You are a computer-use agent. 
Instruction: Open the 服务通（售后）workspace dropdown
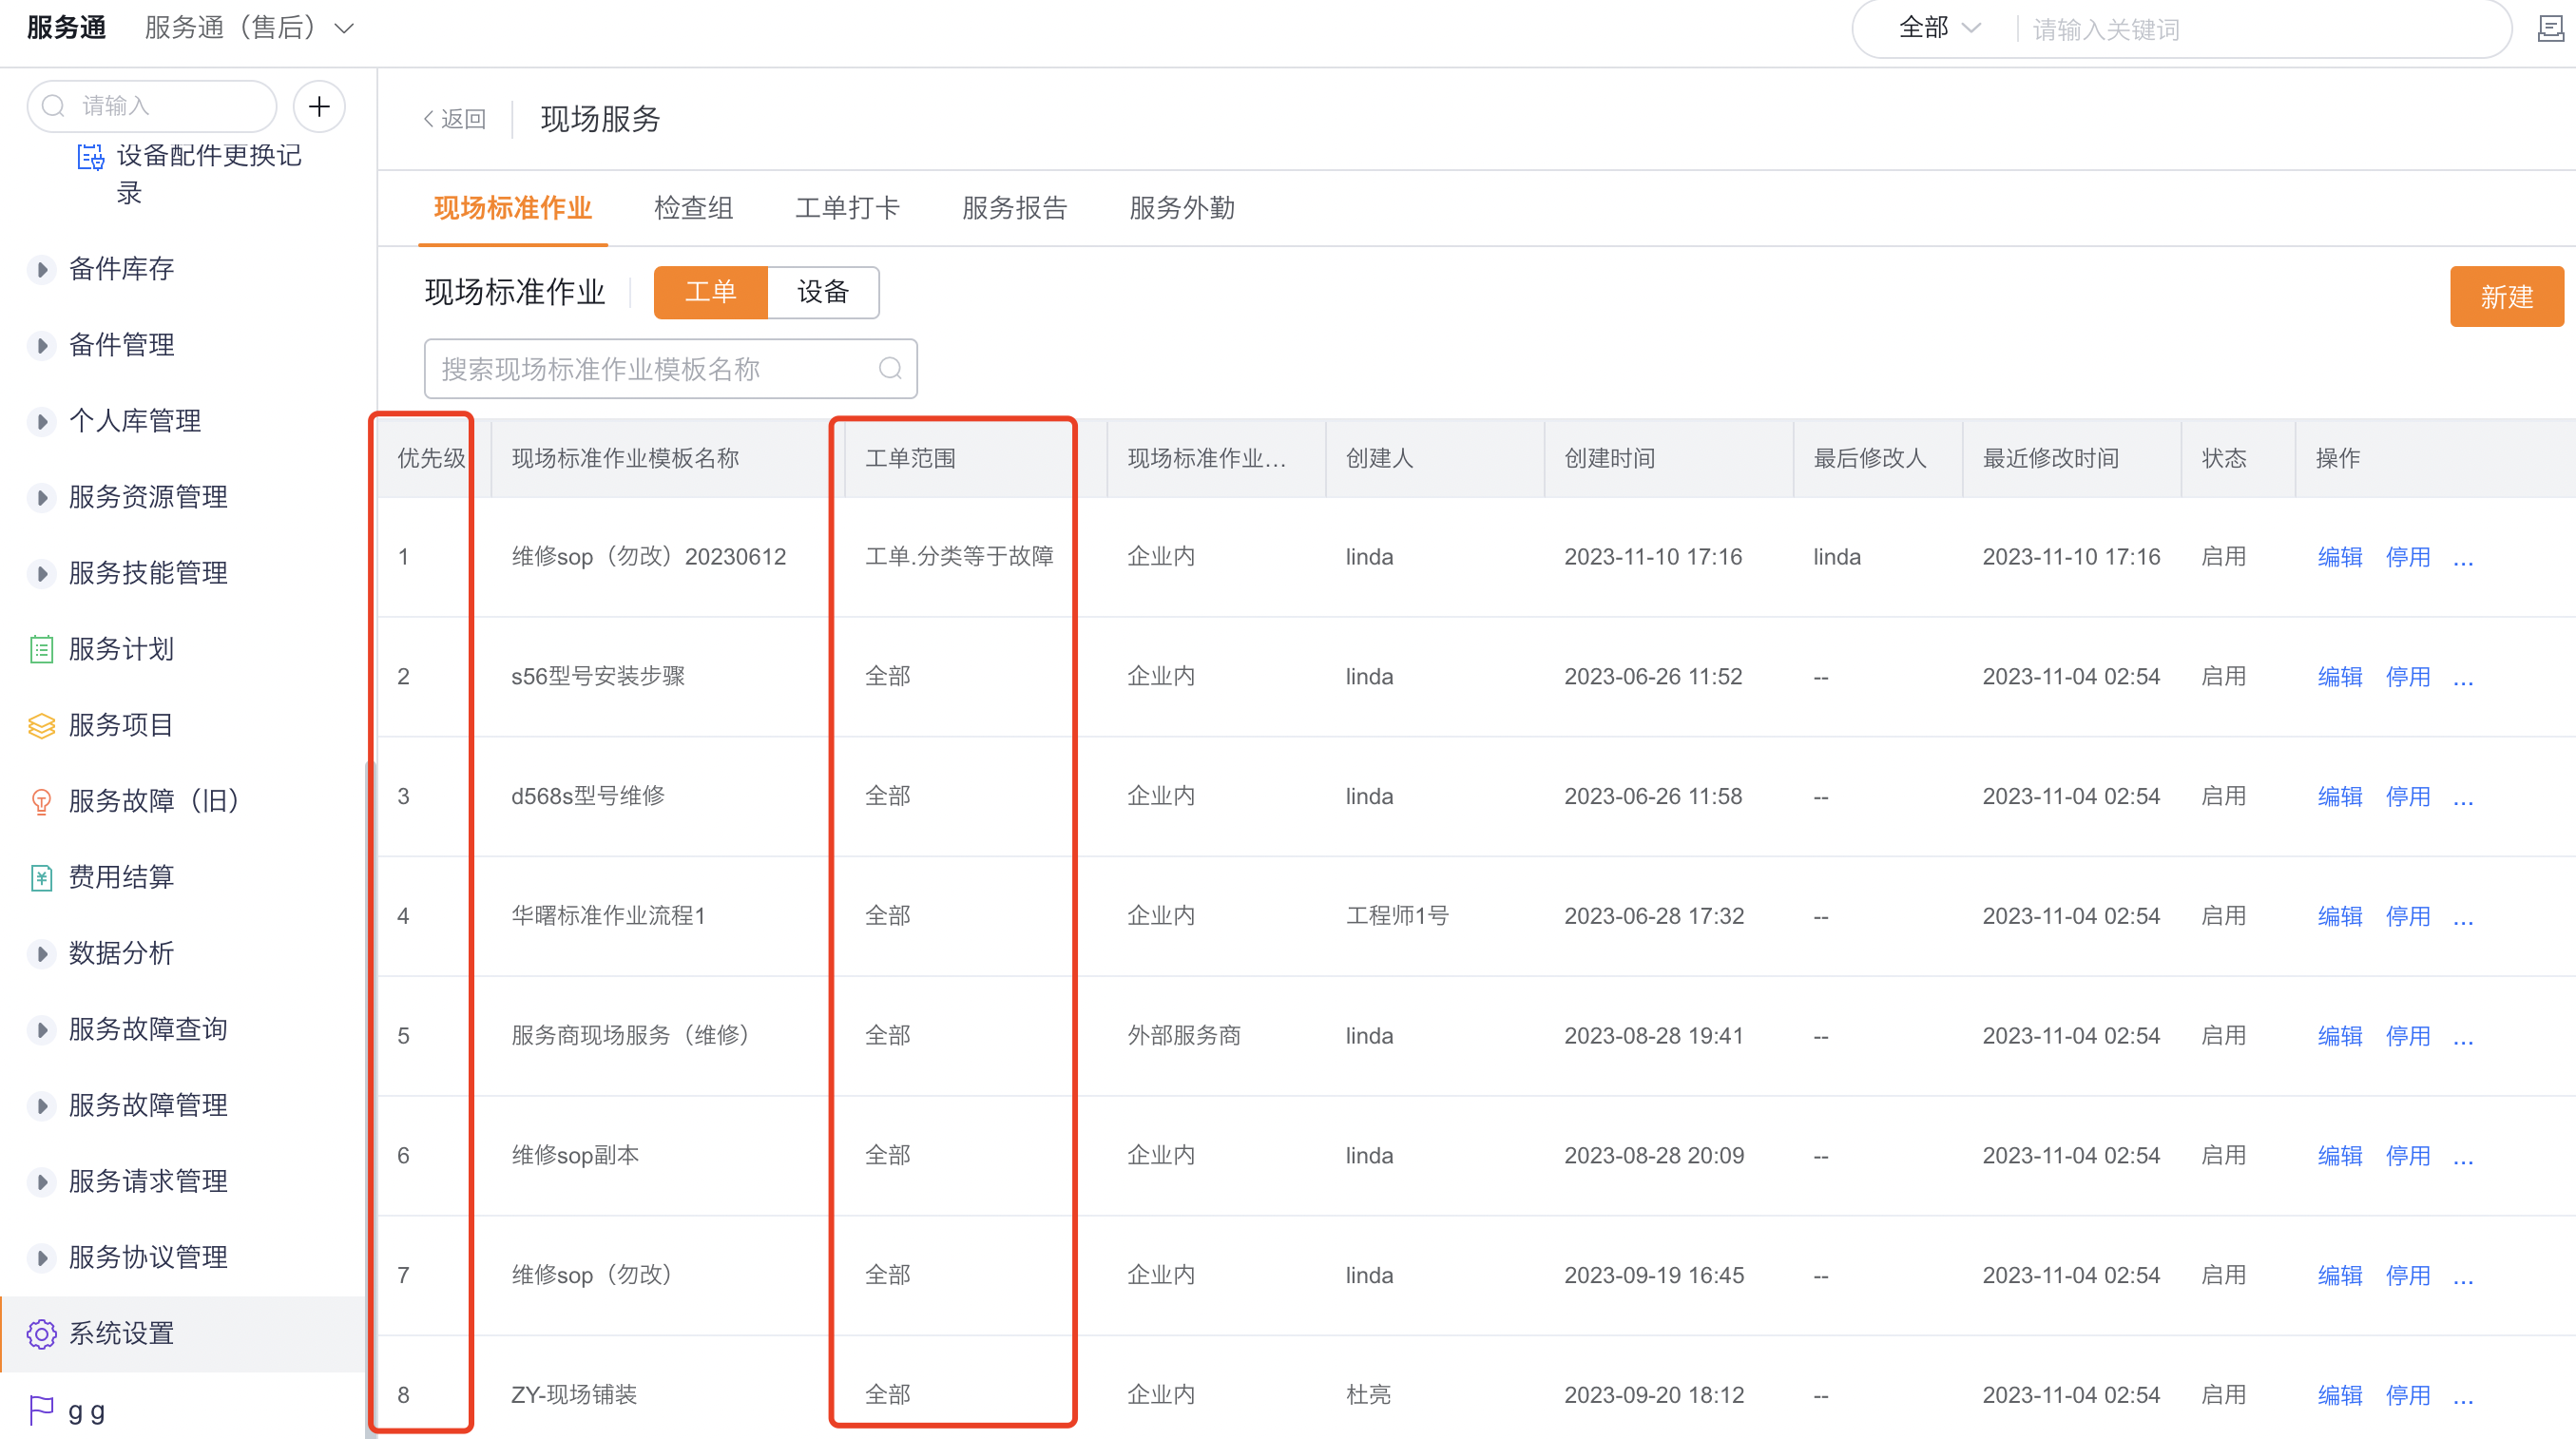[246, 28]
